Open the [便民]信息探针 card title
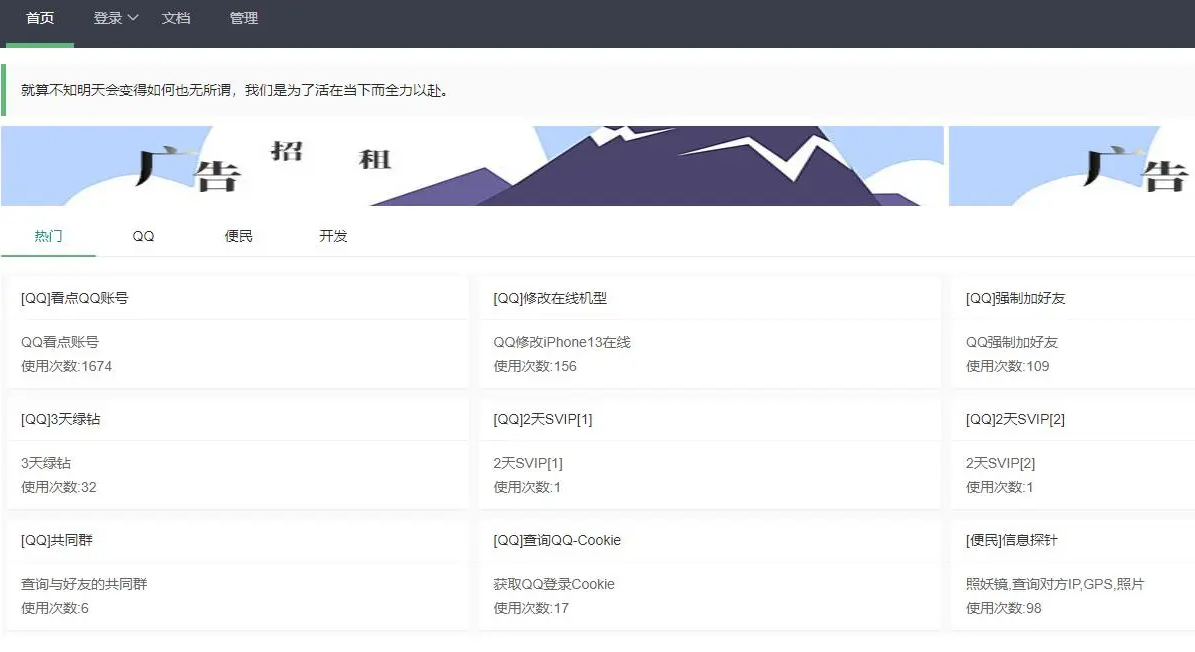The width and height of the screenshot is (1195, 652). [x=1011, y=541]
